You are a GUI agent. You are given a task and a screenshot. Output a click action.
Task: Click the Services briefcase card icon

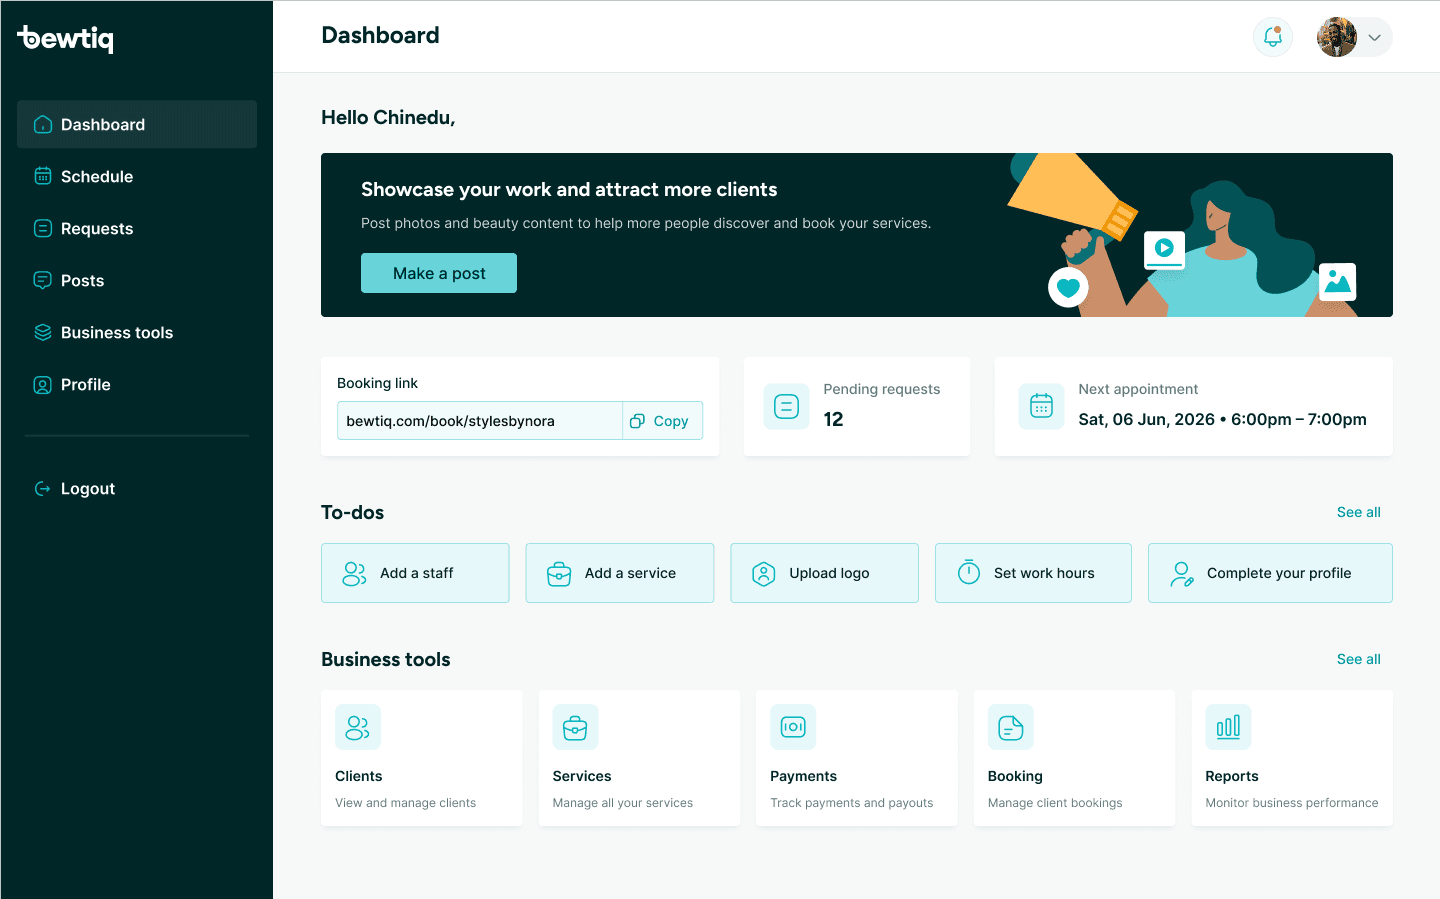(x=575, y=727)
